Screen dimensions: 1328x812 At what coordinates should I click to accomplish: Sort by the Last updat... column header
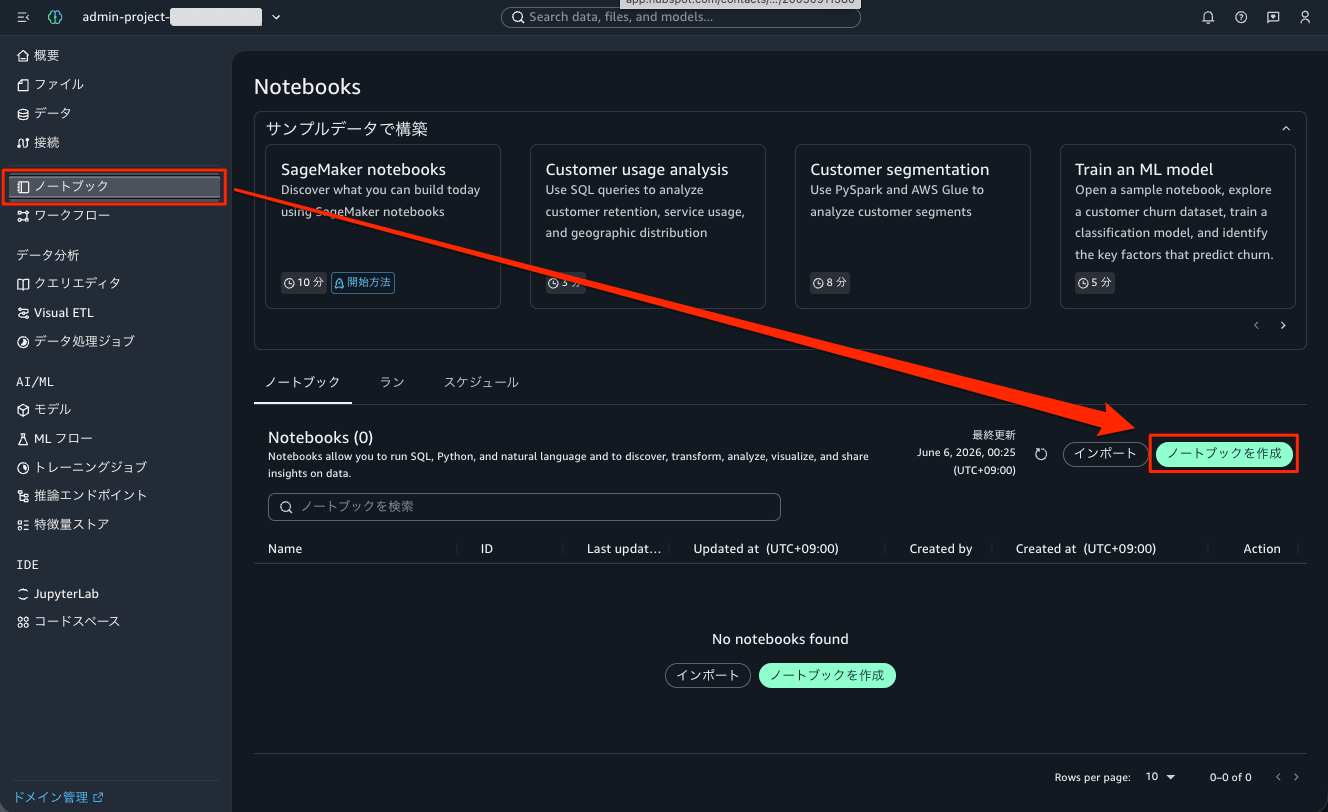(x=624, y=549)
